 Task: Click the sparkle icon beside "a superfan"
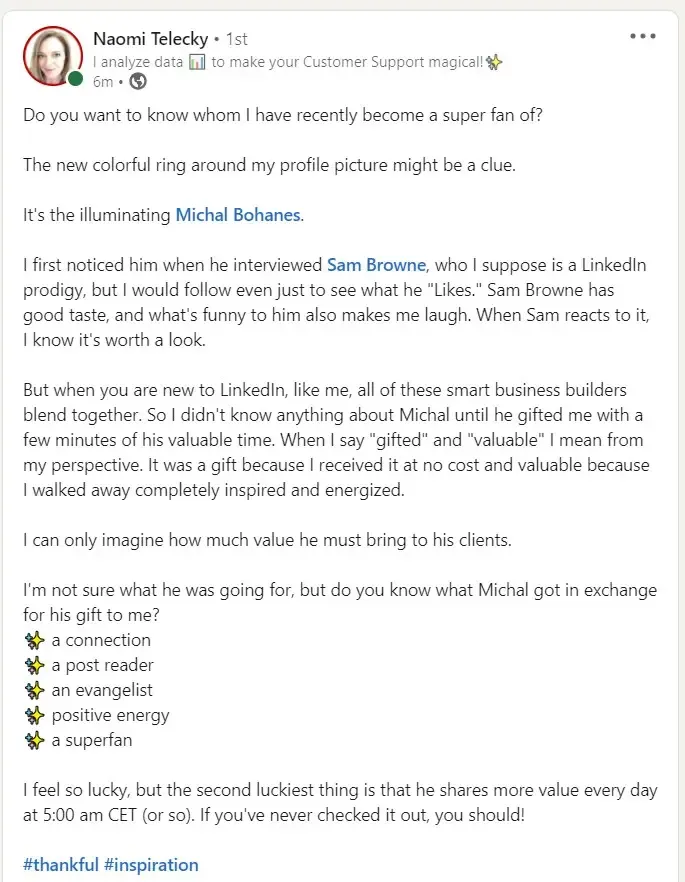pos(34,740)
